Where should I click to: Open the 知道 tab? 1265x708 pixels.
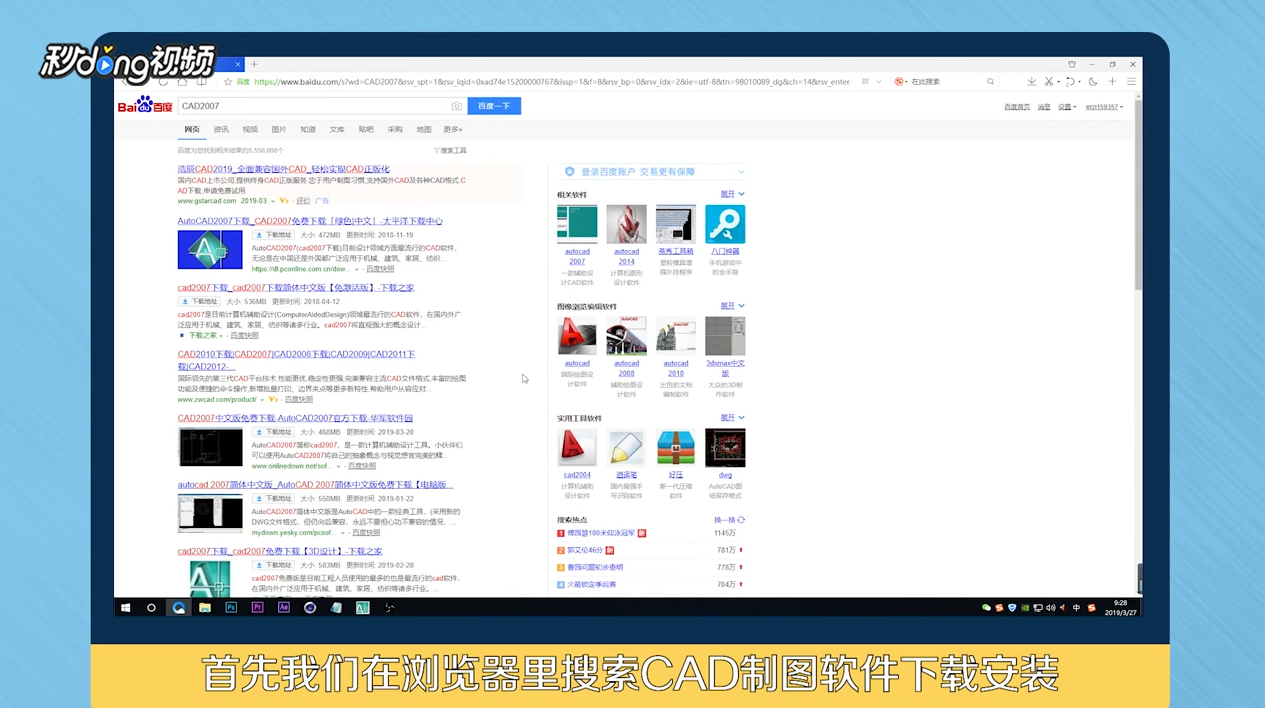click(308, 130)
